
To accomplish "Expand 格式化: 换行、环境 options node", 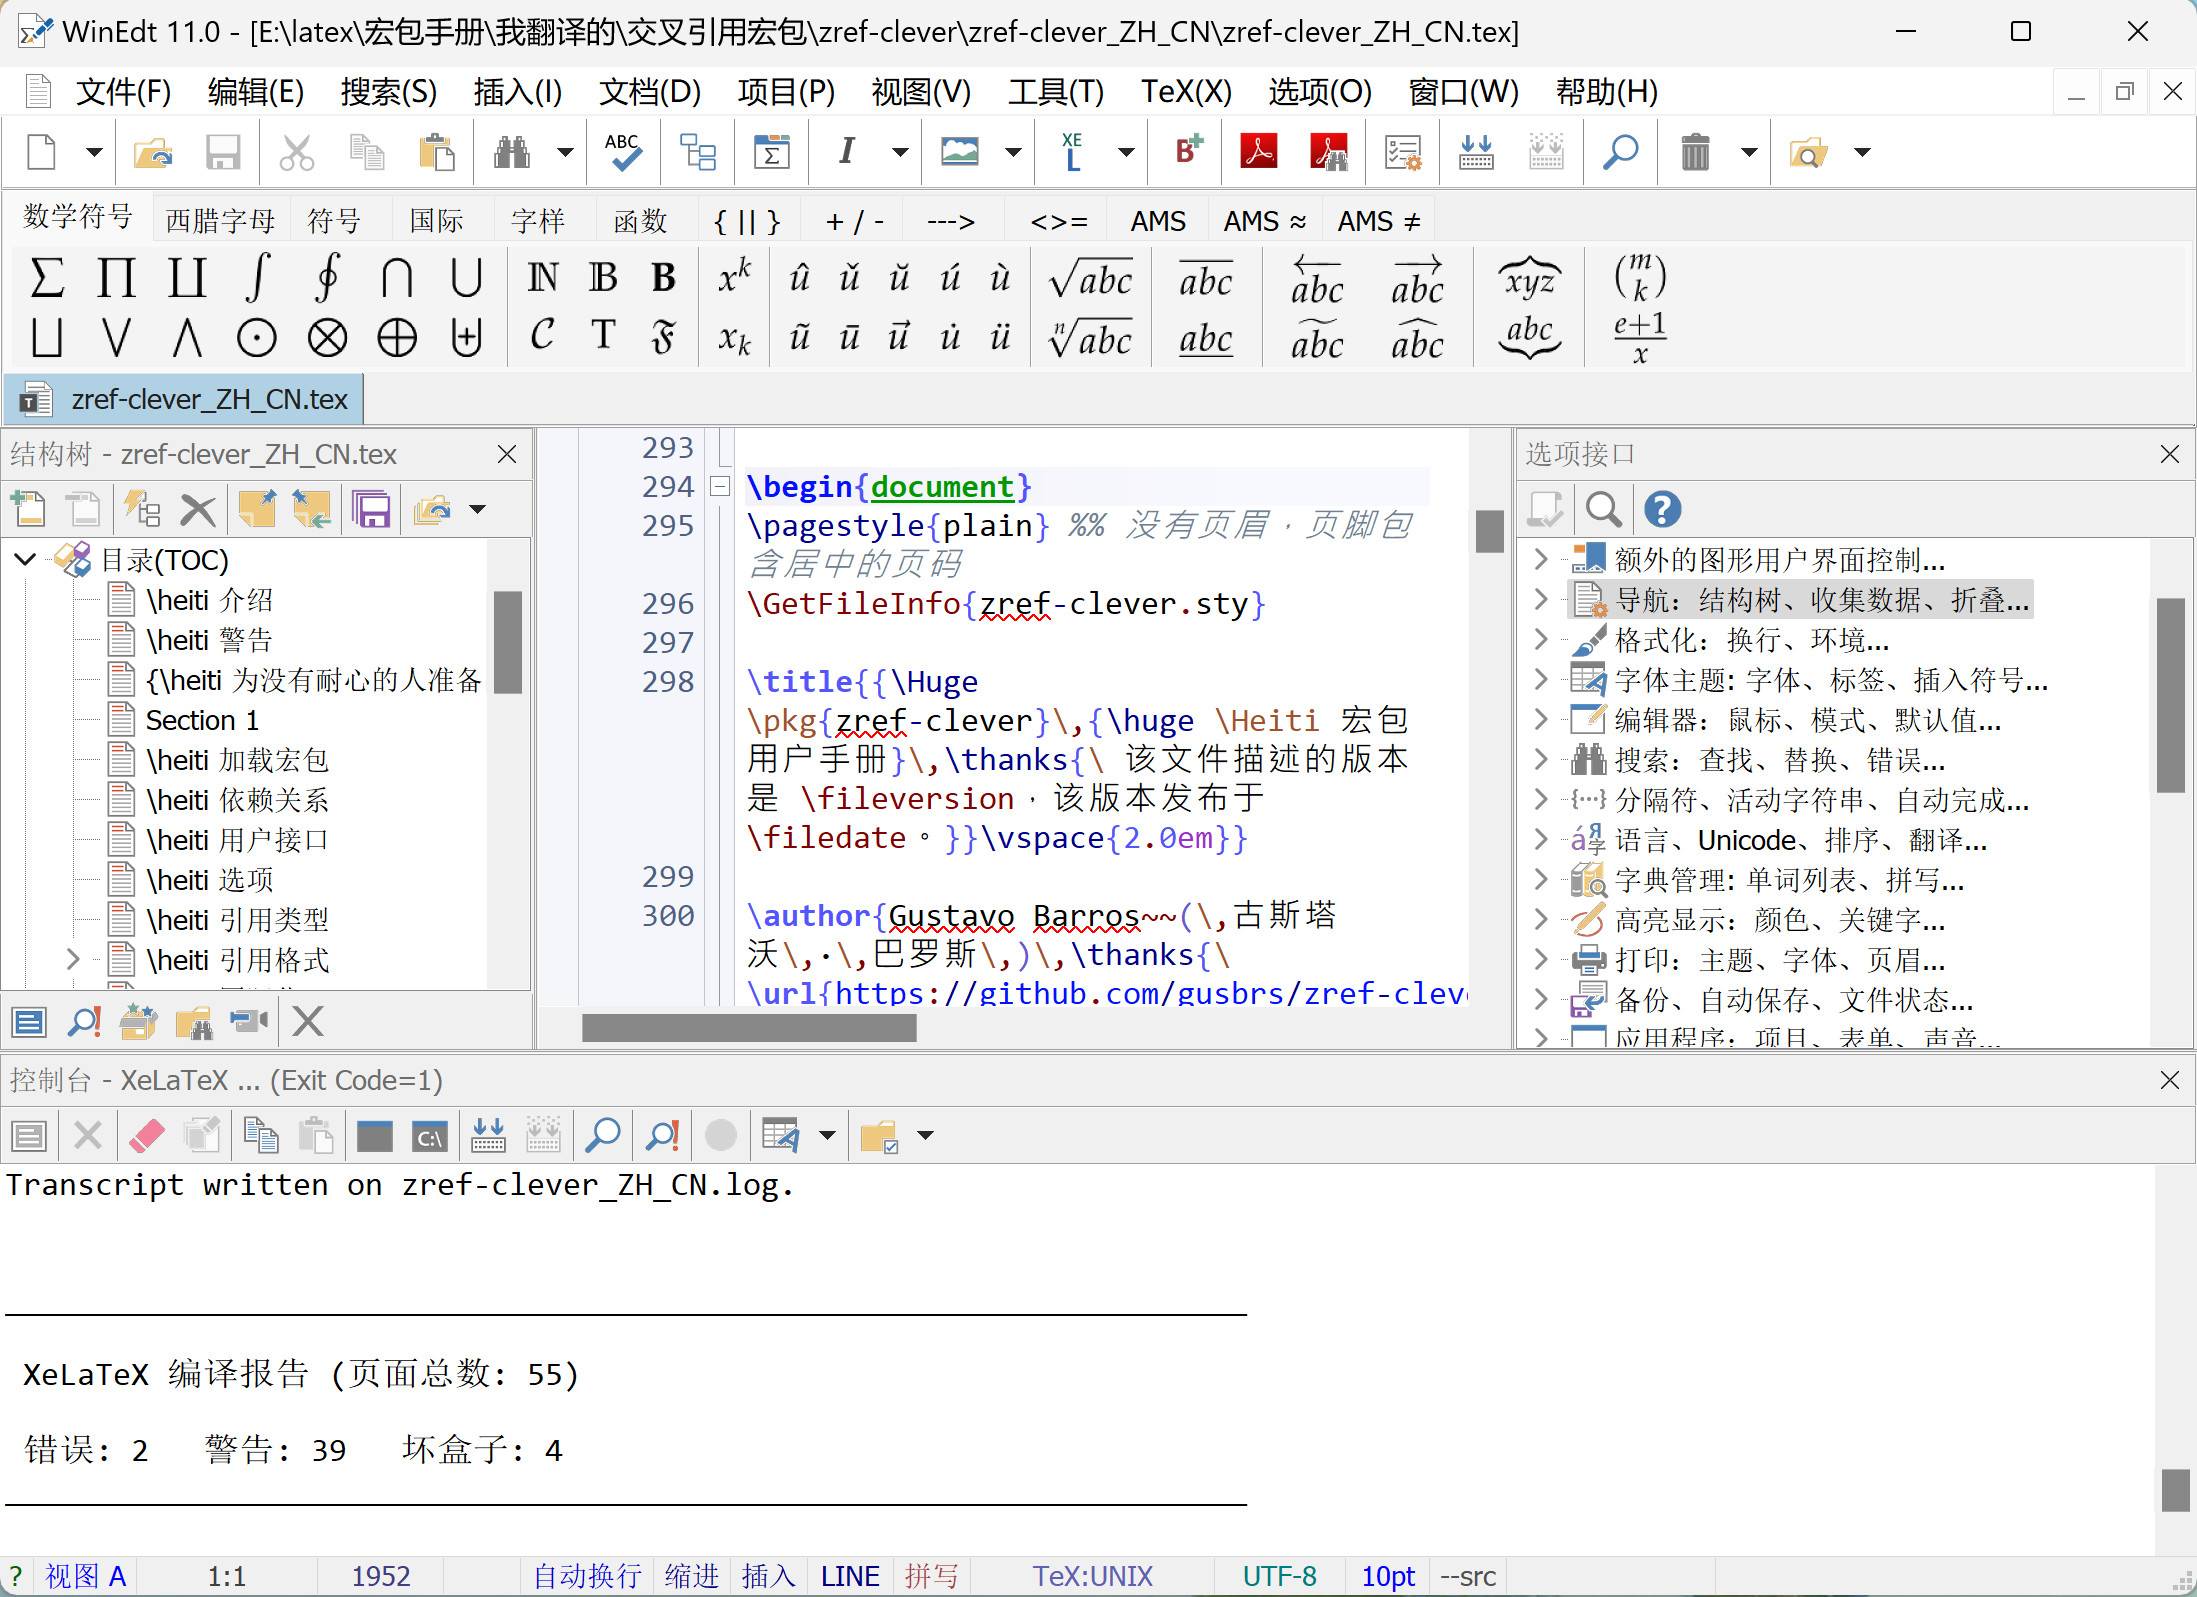I will click(1541, 640).
